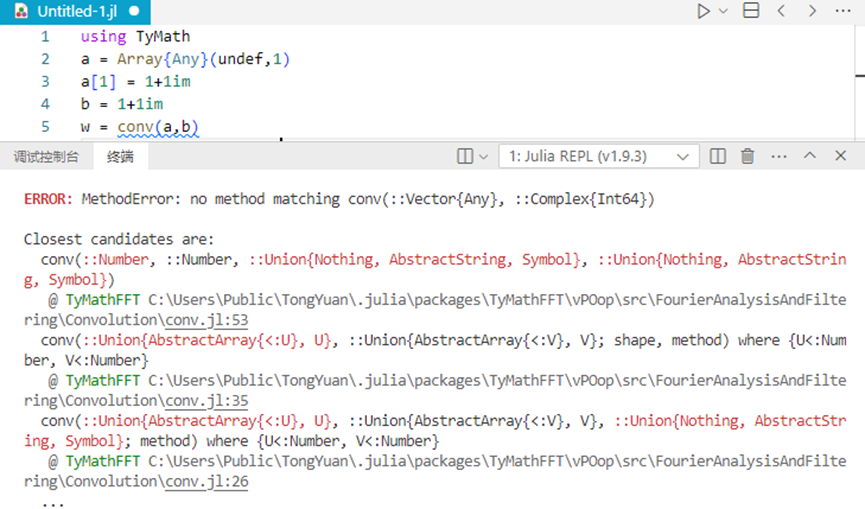This screenshot has width=865, height=509.
Task: Expand chevron next to split terminal icon
Action: 484,157
